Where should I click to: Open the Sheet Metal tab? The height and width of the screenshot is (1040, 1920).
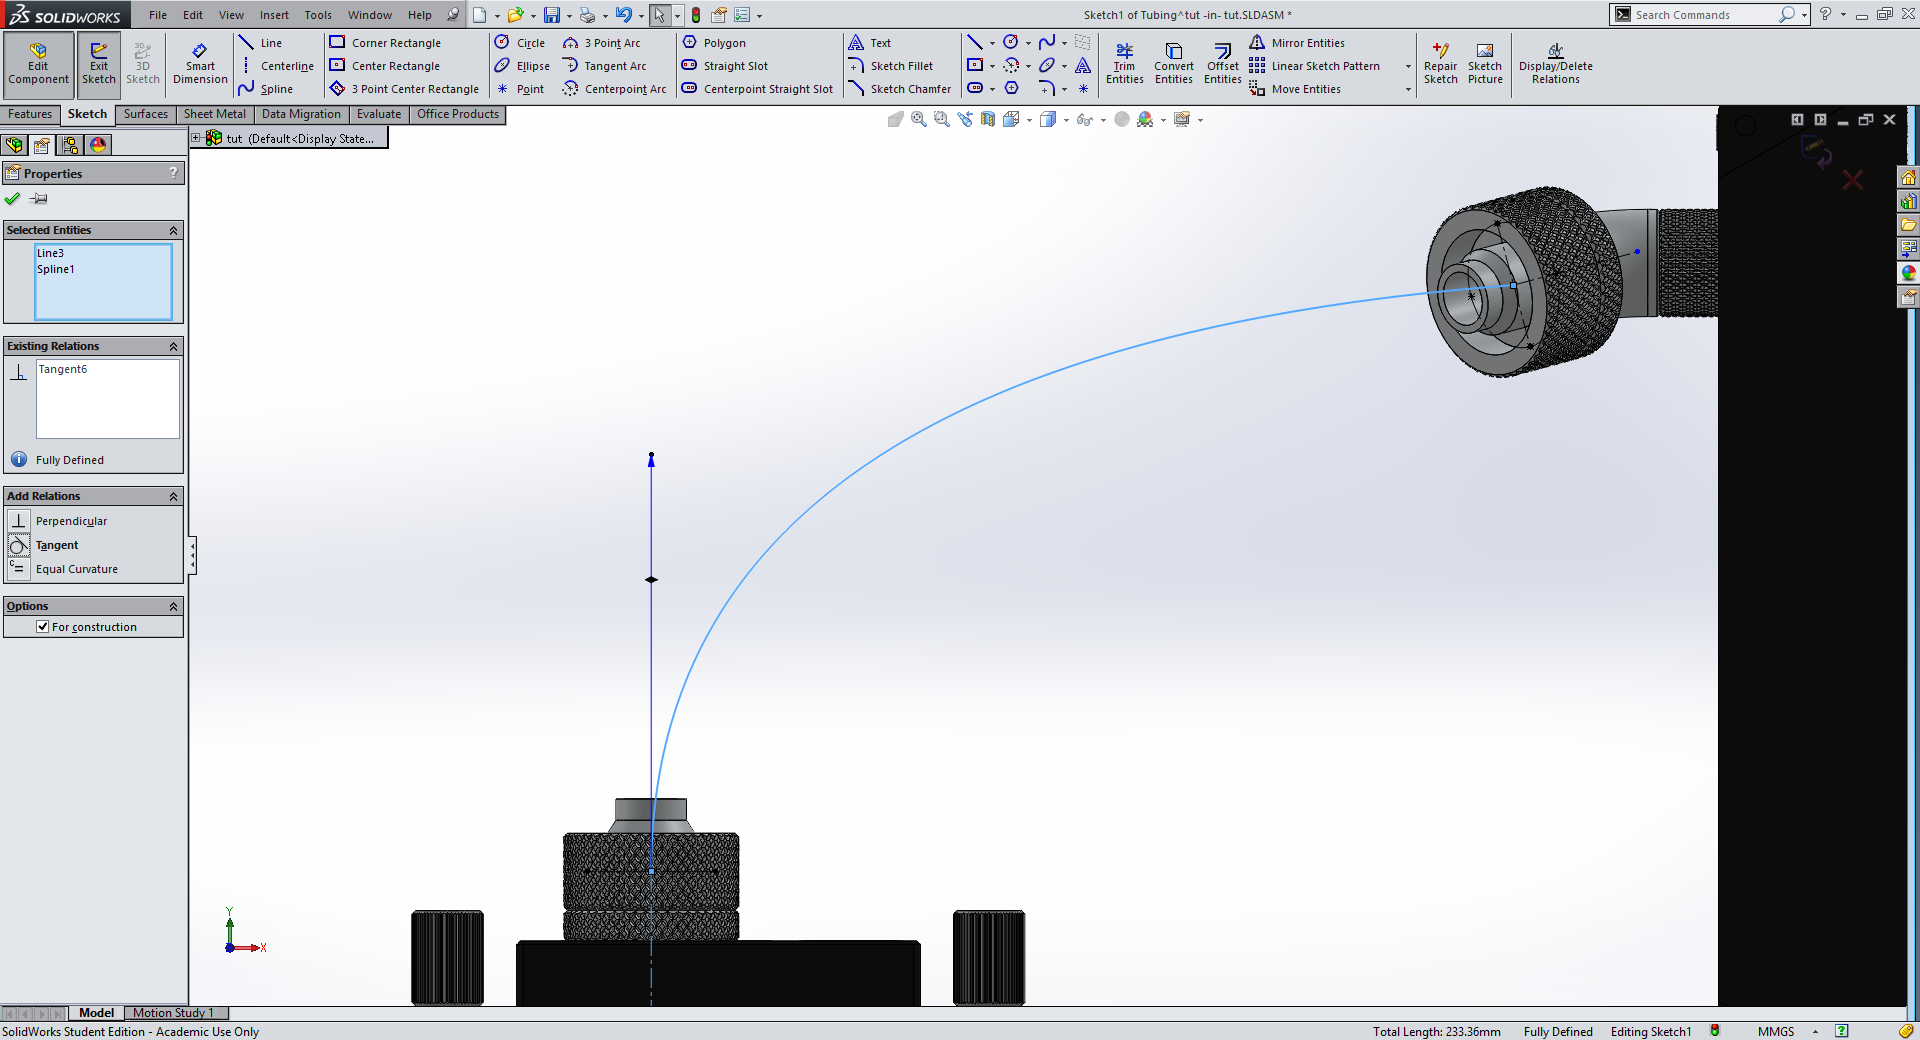click(x=214, y=114)
